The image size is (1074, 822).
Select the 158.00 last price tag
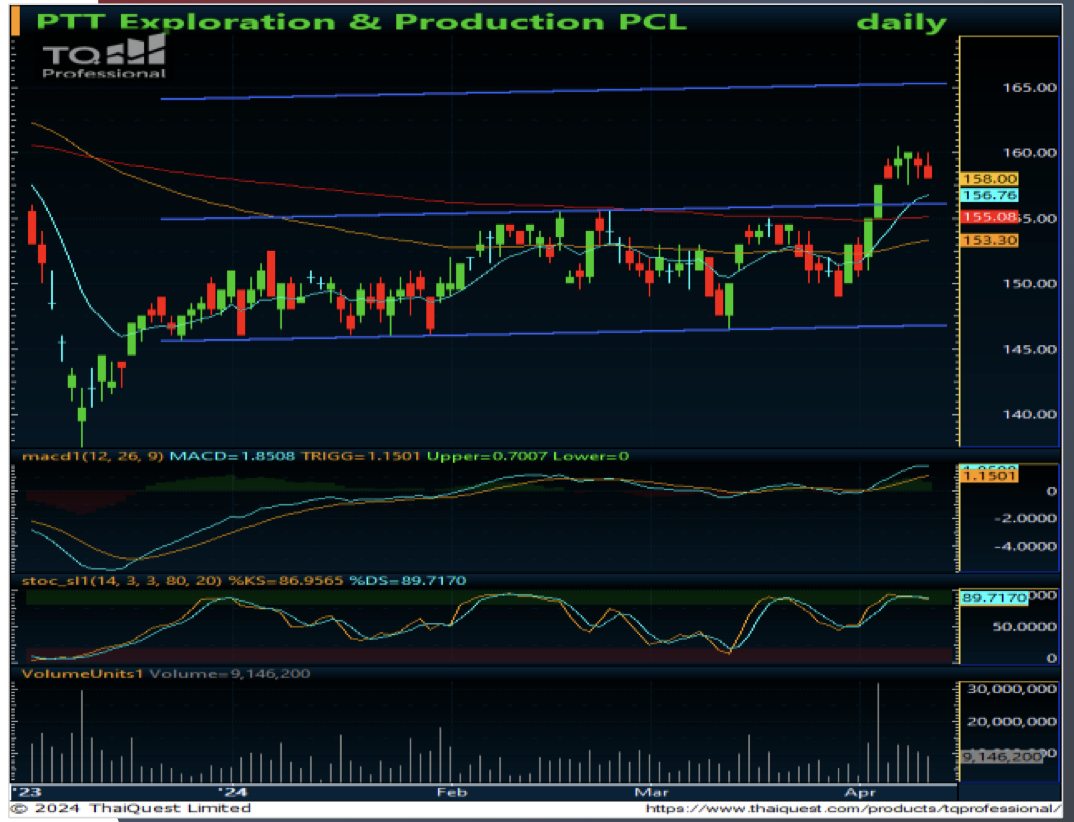point(989,179)
